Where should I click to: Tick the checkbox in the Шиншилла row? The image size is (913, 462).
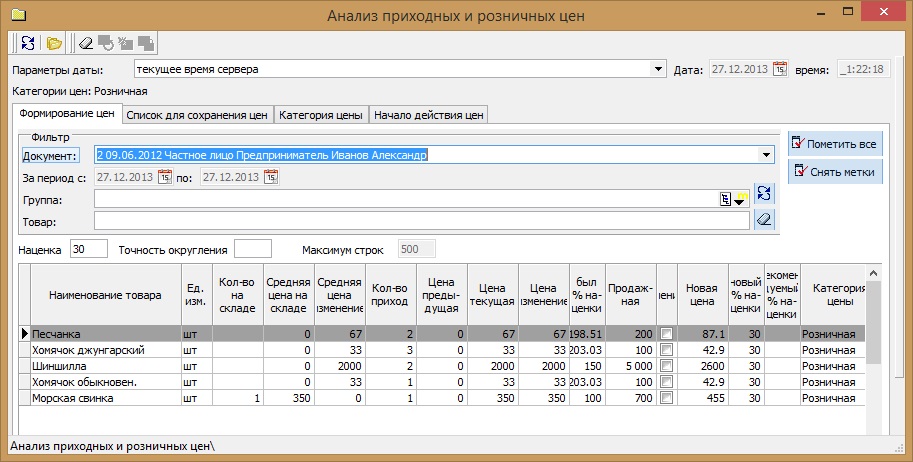pos(667,366)
